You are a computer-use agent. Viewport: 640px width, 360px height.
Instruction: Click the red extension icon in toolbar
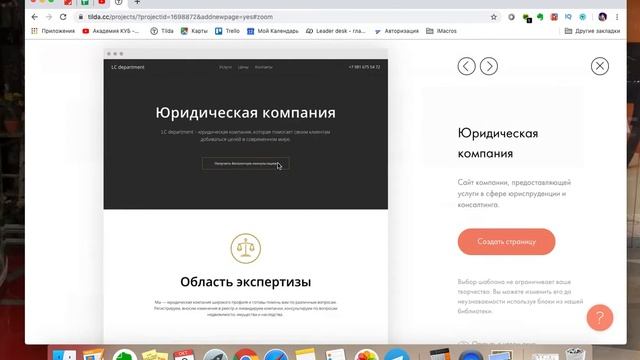(554, 17)
